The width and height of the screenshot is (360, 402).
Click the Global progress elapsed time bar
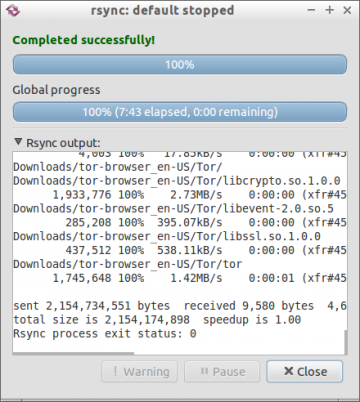(180, 112)
